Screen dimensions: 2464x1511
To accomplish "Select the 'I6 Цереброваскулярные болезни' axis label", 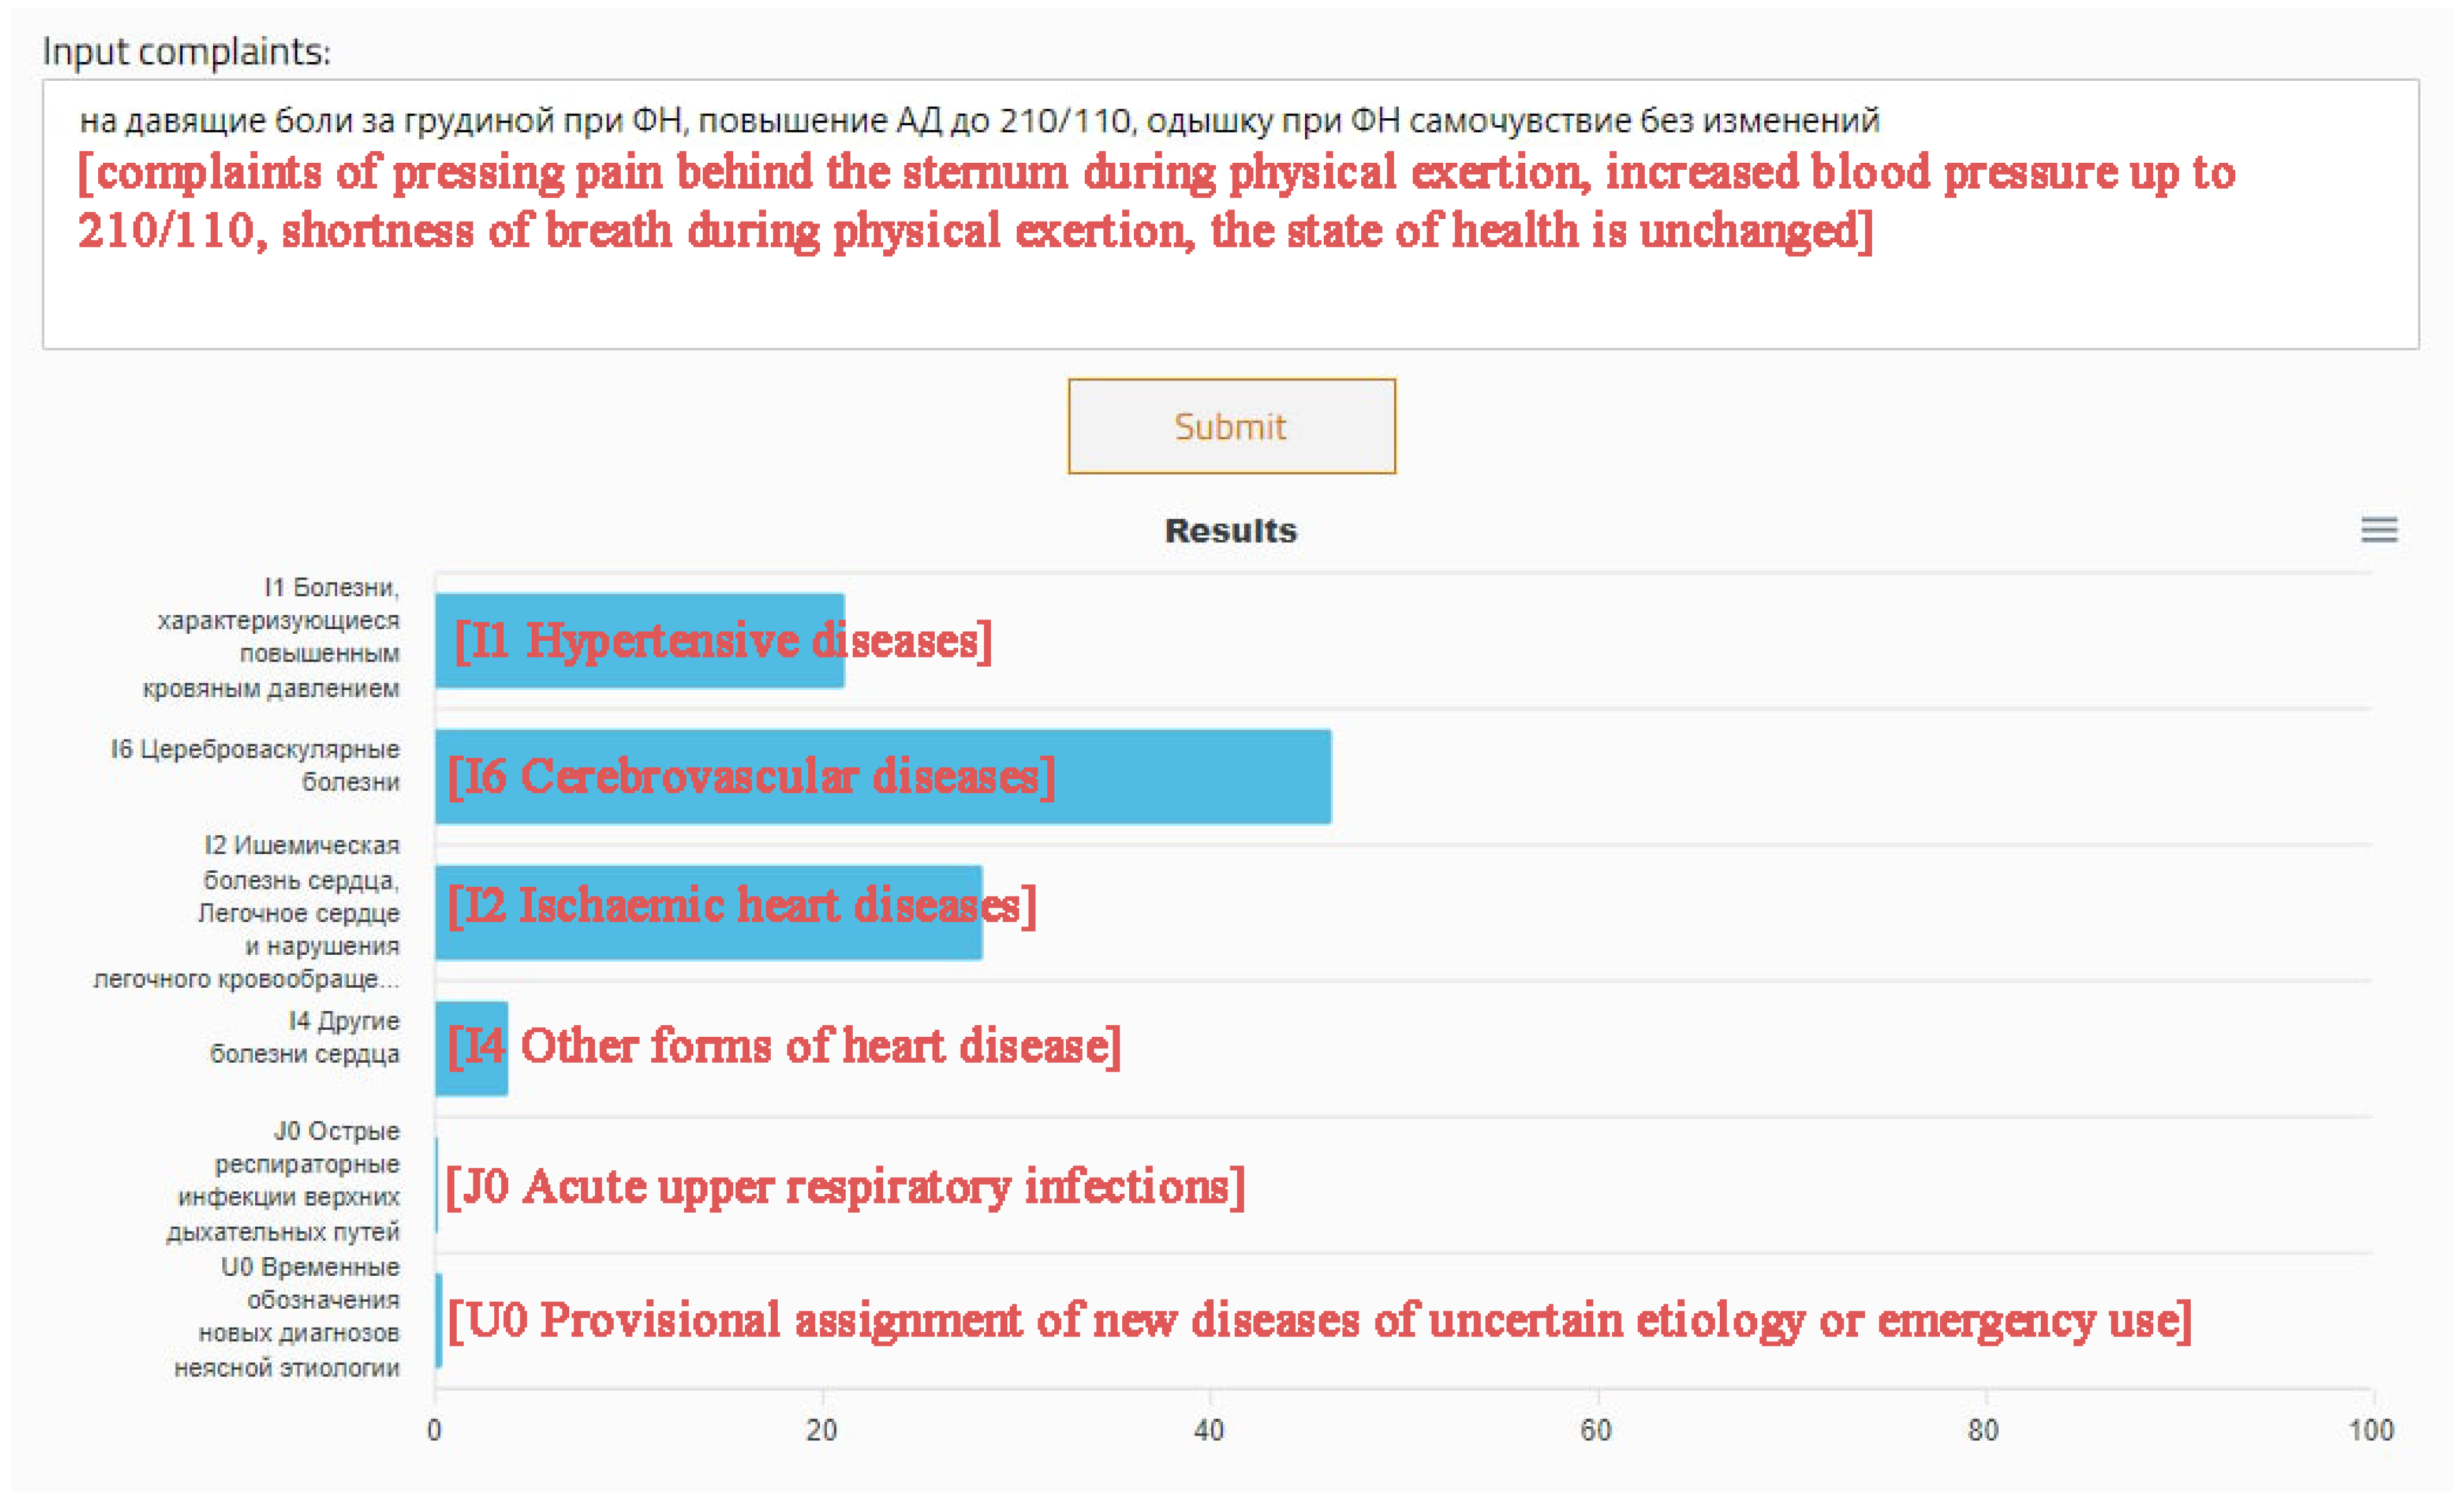I will (256, 765).
